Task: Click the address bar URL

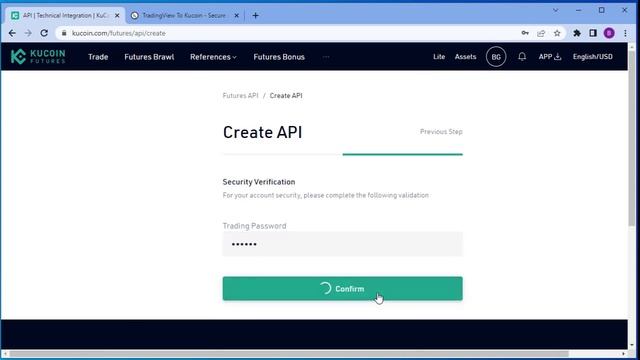Action: tap(119, 33)
